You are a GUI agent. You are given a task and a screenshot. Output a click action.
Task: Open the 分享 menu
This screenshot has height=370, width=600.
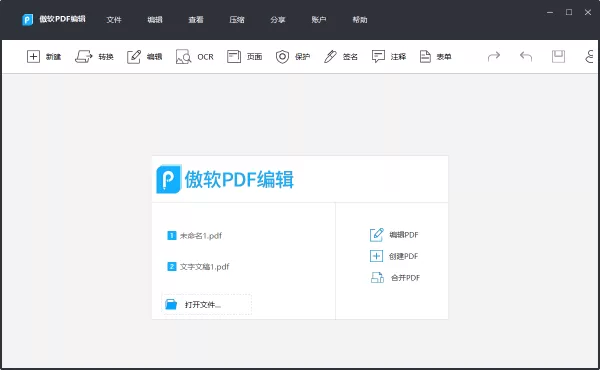coord(277,20)
